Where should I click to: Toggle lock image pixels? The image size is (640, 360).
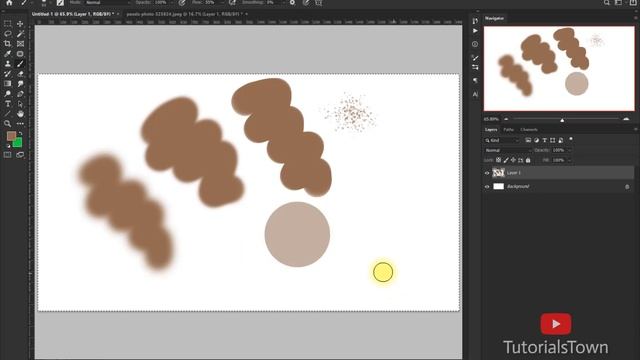pos(506,160)
